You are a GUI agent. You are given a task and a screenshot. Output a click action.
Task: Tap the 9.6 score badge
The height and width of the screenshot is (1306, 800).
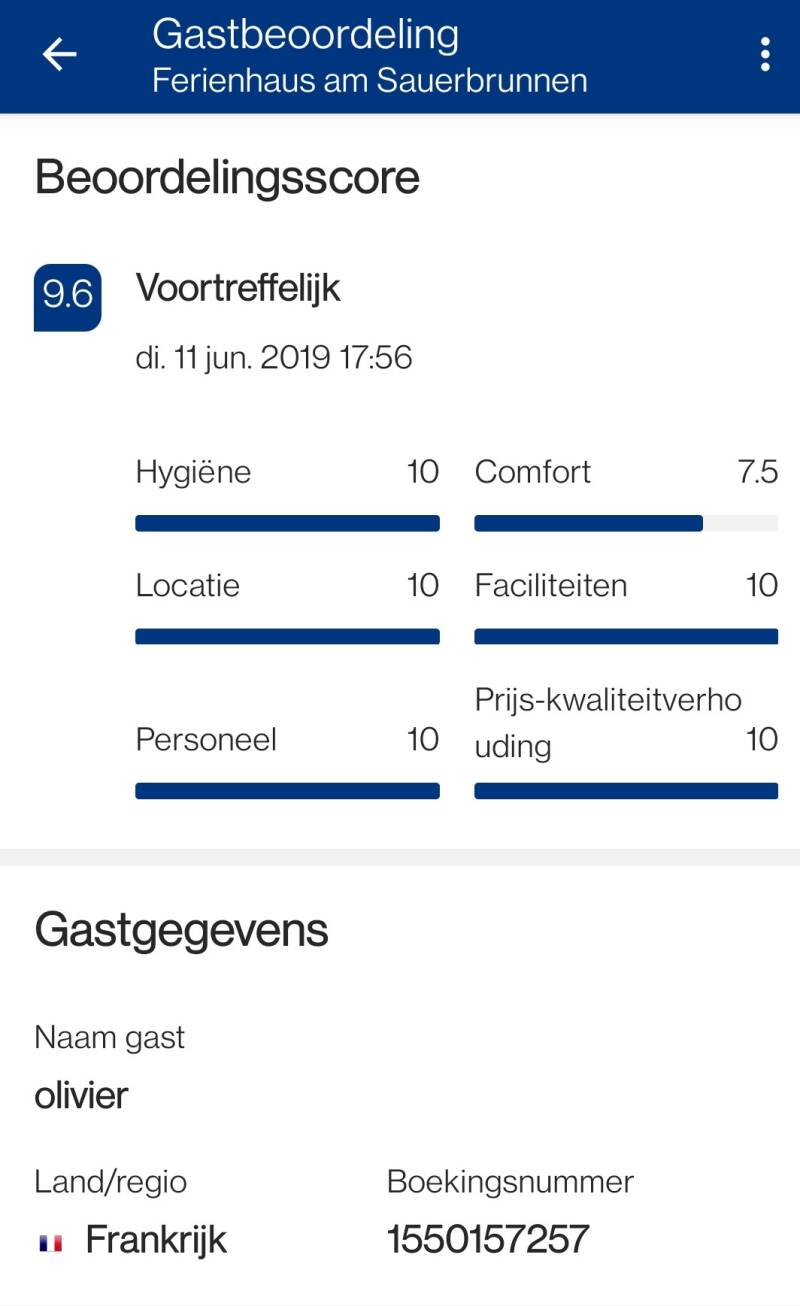67,296
